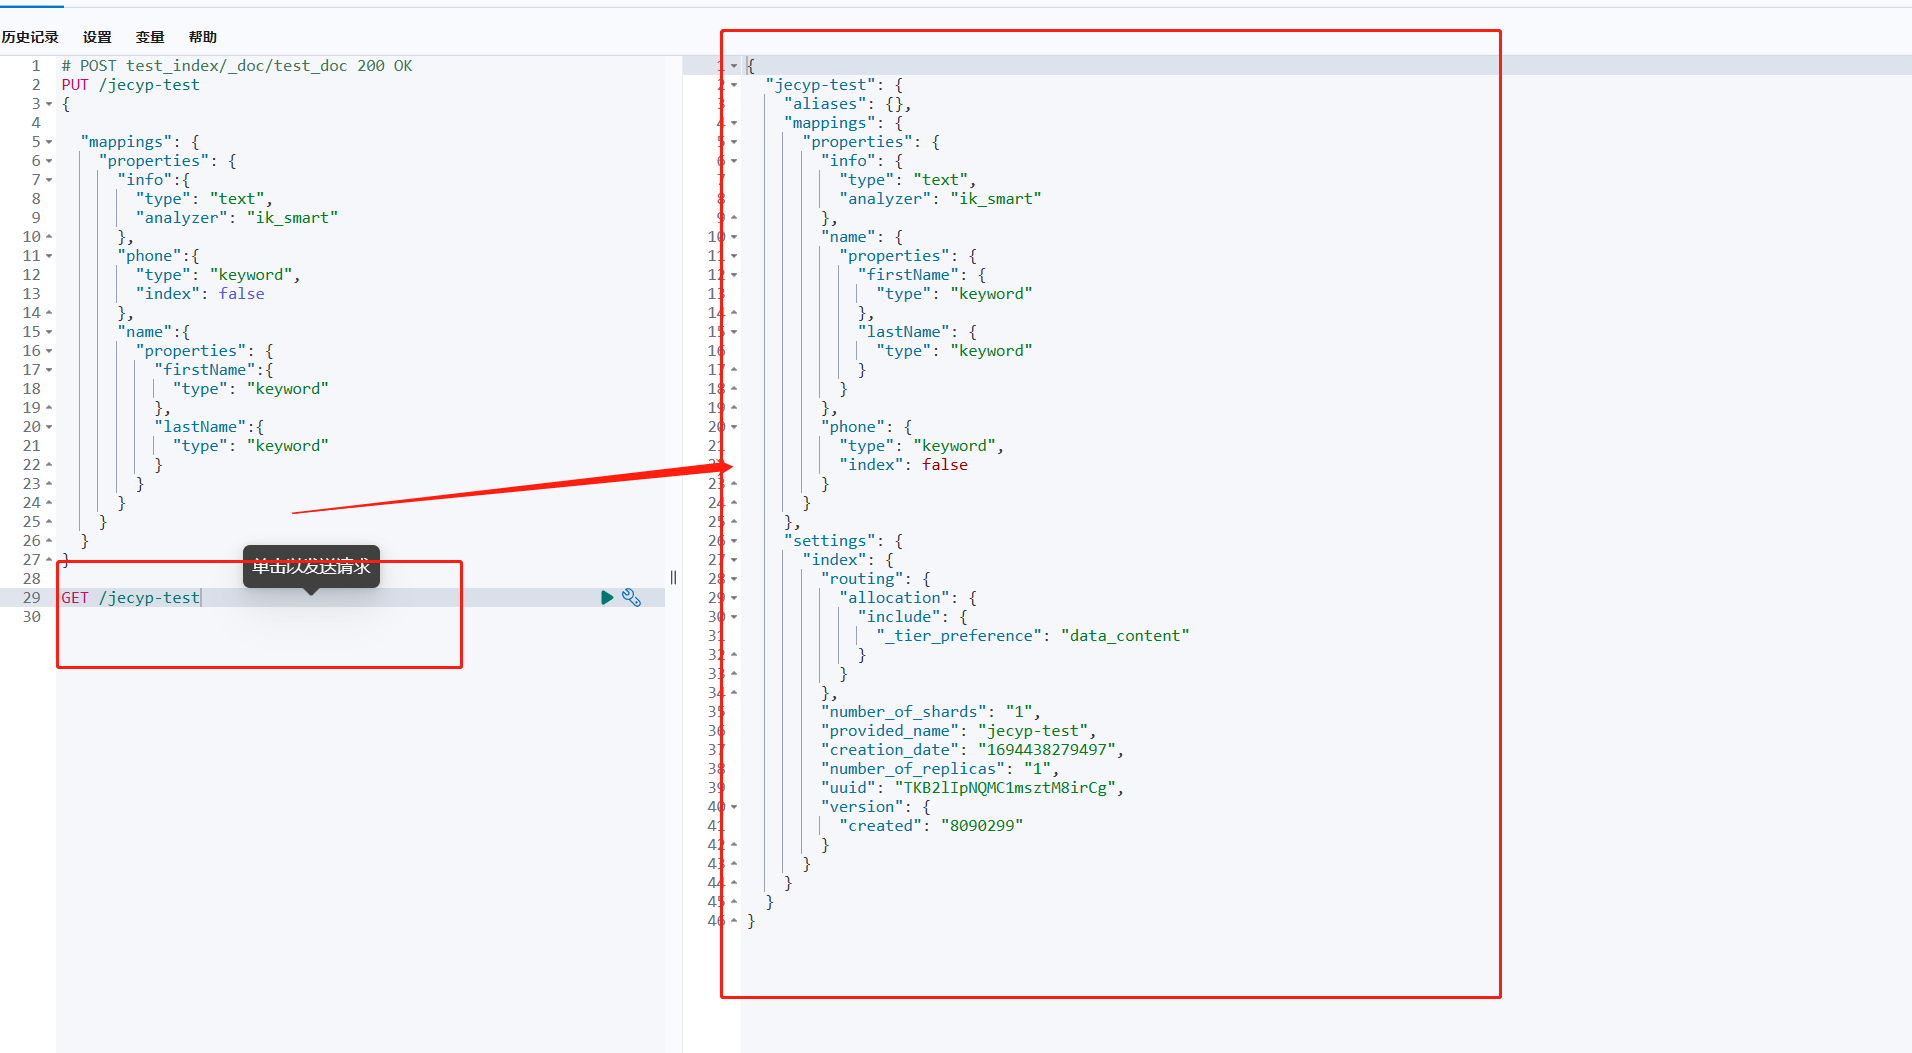Collapse the "version" block in response output
This screenshot has width=1912, height=1053.
pyautogui.click(x=734, y=807)
